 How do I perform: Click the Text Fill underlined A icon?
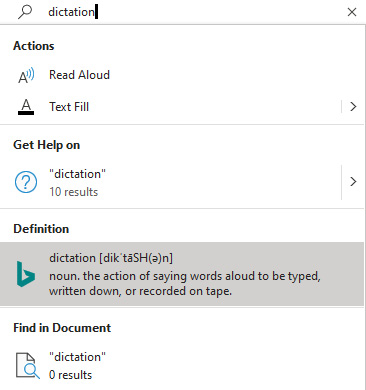point(26,107)
